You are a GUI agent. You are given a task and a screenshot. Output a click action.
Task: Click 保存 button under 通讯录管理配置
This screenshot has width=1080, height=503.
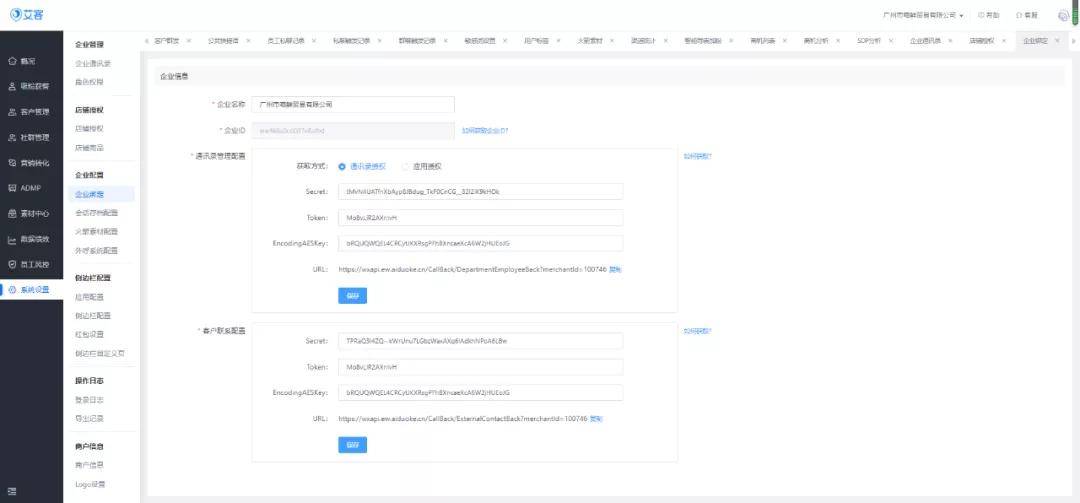tap(353, 296)
